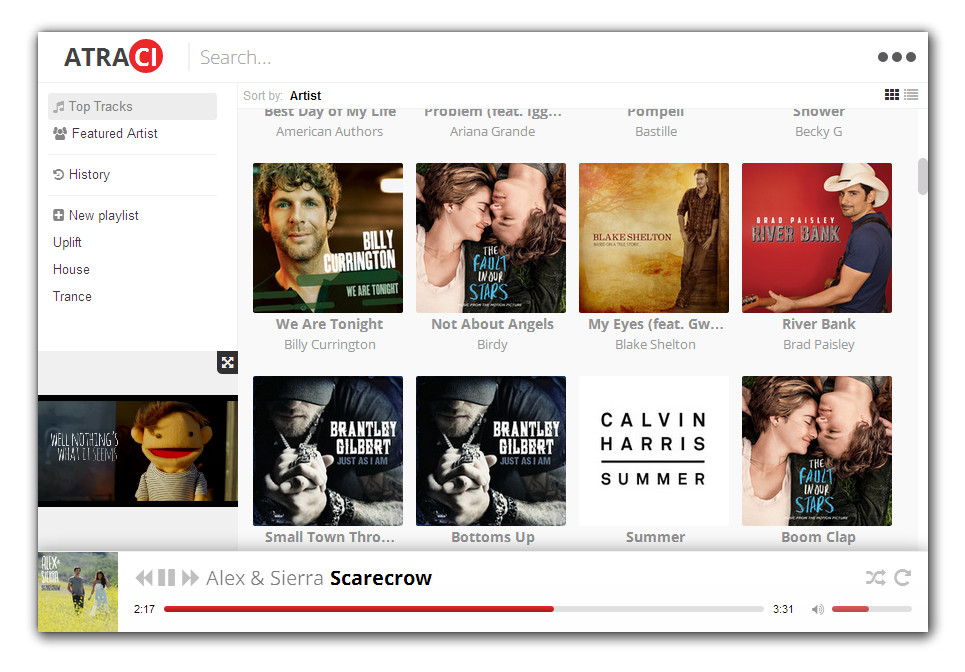The image size is (965, 672).
Task: Click the River Bank title
Action: click(x=819, y=324)
